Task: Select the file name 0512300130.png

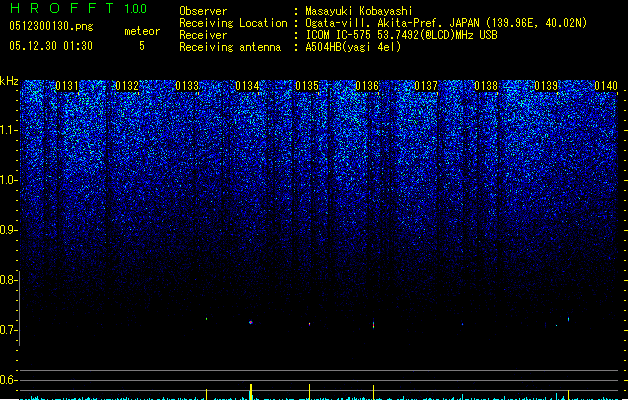Action: click(51, 26)
